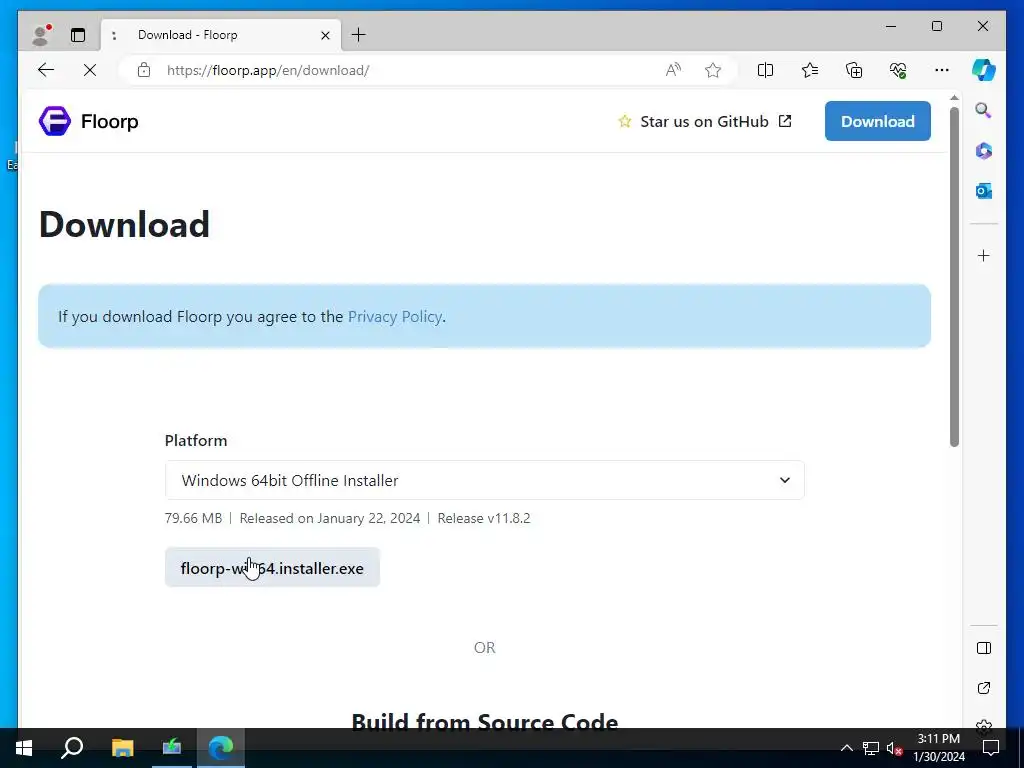The width and height of the screenshot is (1024, 768).
Task: Open Browser essentials heart icon
Action: coord(898,70)
